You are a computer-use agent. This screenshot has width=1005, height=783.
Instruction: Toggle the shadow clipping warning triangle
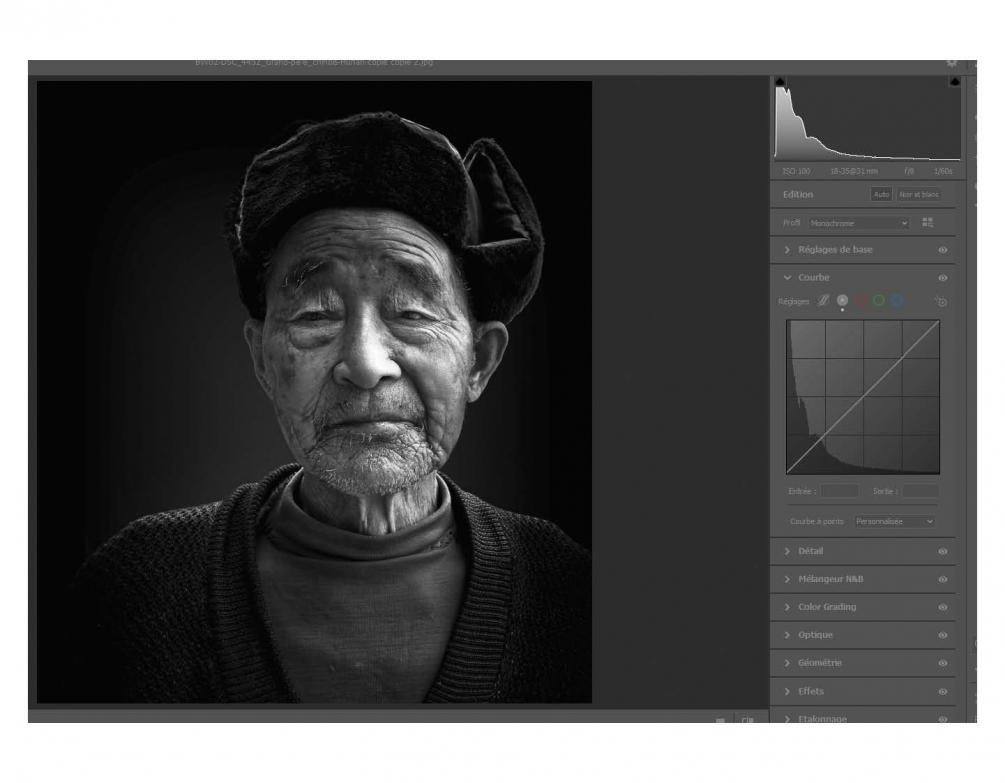780,81
